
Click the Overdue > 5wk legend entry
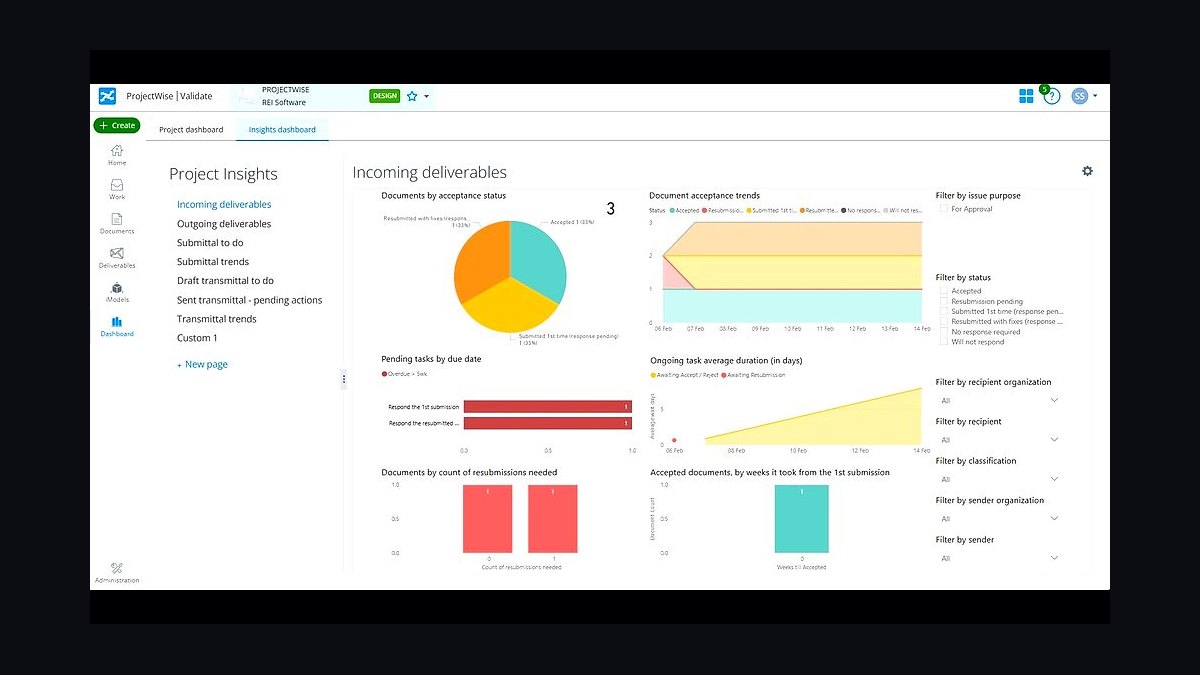point(404,374)
